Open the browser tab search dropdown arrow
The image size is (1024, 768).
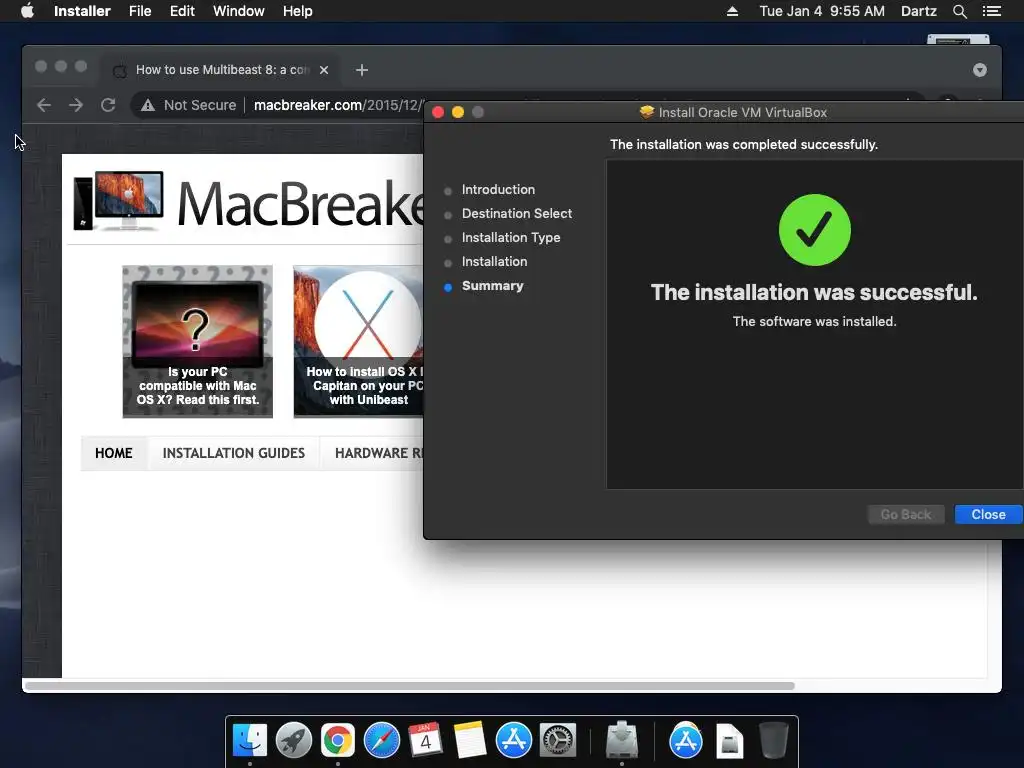pyautogui.click(x=980, y=70)
